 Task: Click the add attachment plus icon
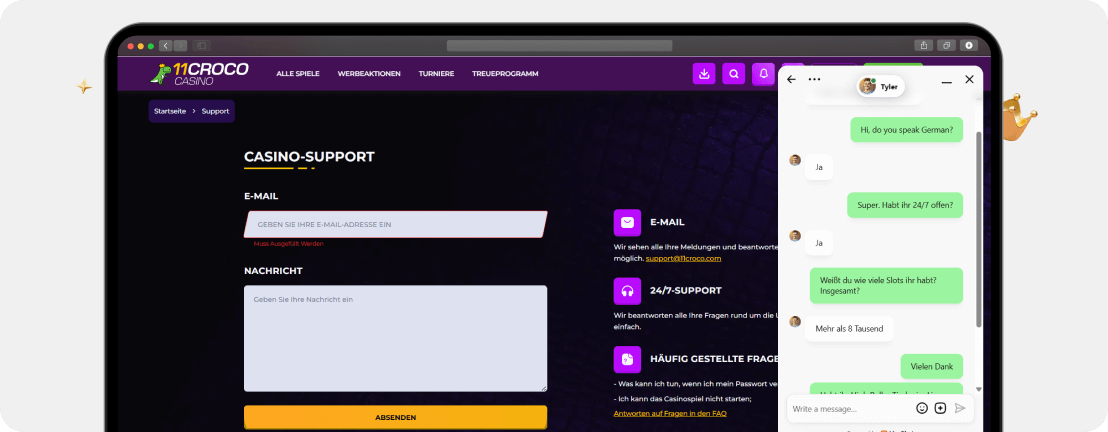click(x=940, y=408)
